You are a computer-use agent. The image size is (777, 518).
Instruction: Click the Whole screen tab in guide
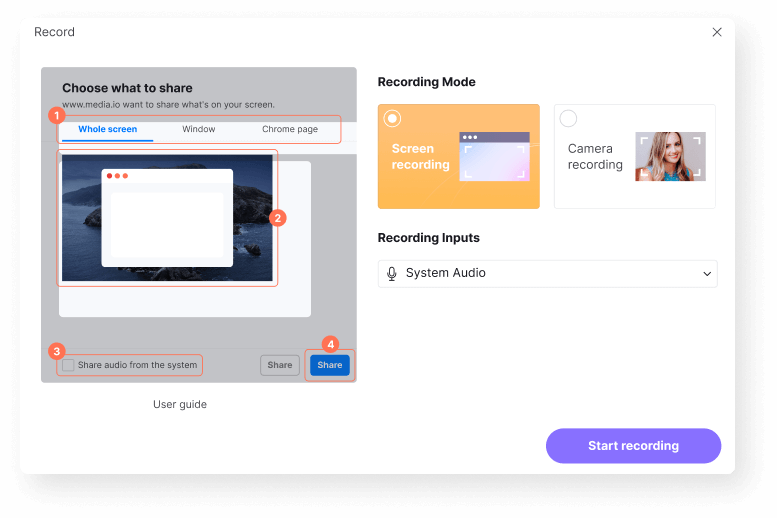pyautogui.click(x=108, y=129)
